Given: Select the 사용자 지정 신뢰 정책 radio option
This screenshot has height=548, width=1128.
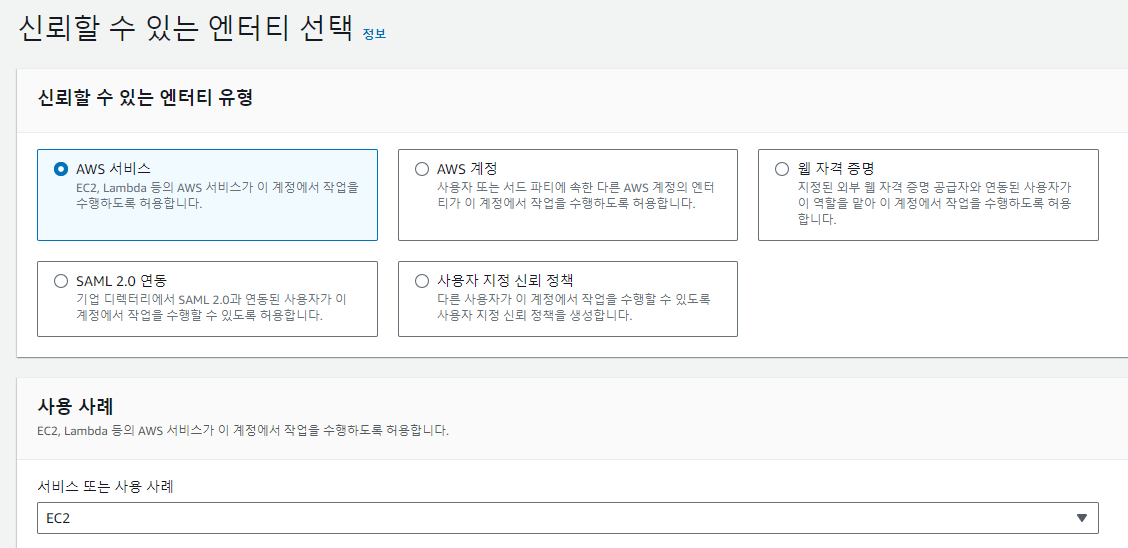Looking at the screenshot, I should pos(422,281).
